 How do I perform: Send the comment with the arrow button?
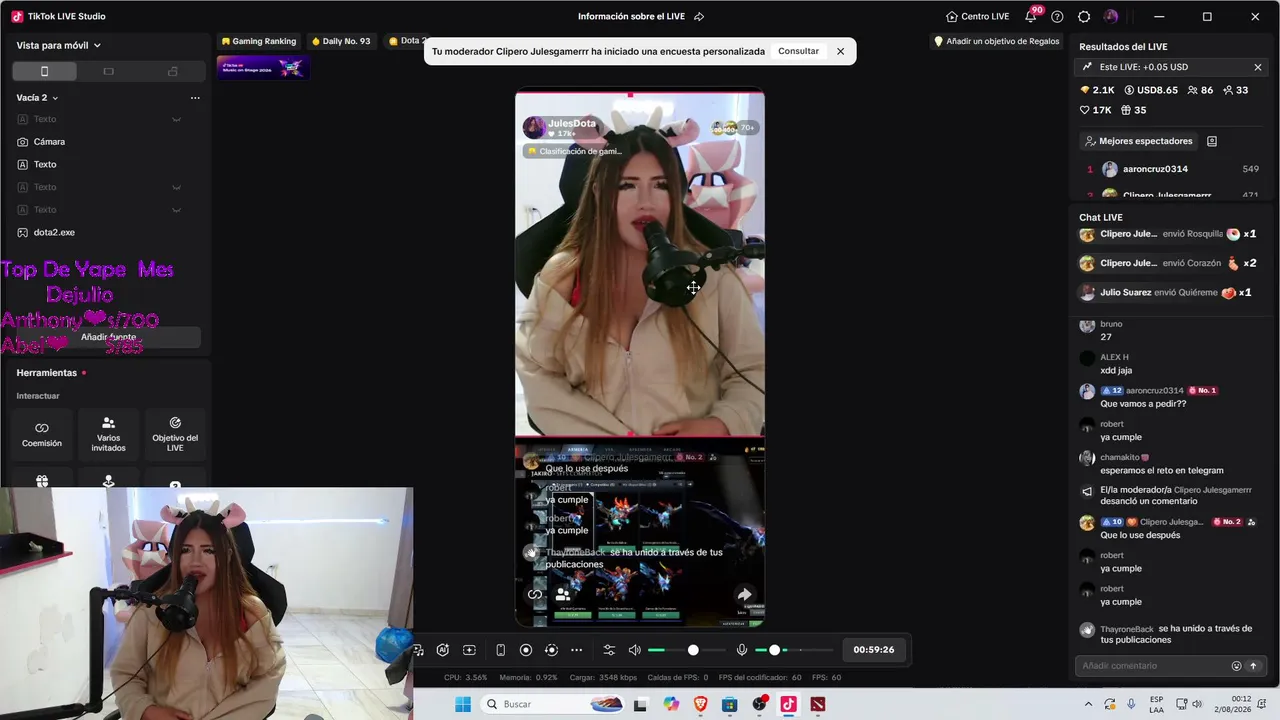pyautogui.click(x=1253, y=666)
